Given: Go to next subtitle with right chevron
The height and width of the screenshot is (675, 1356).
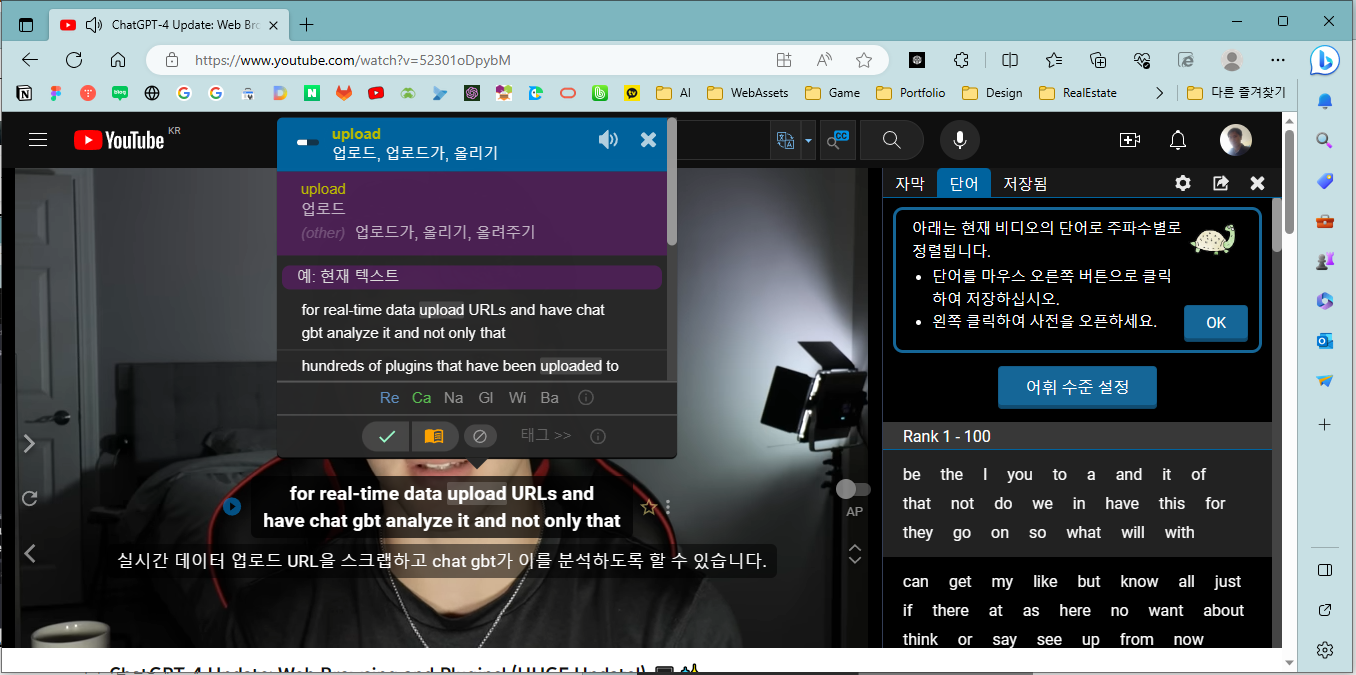Looking at the screenshot, I should point(29,443).
